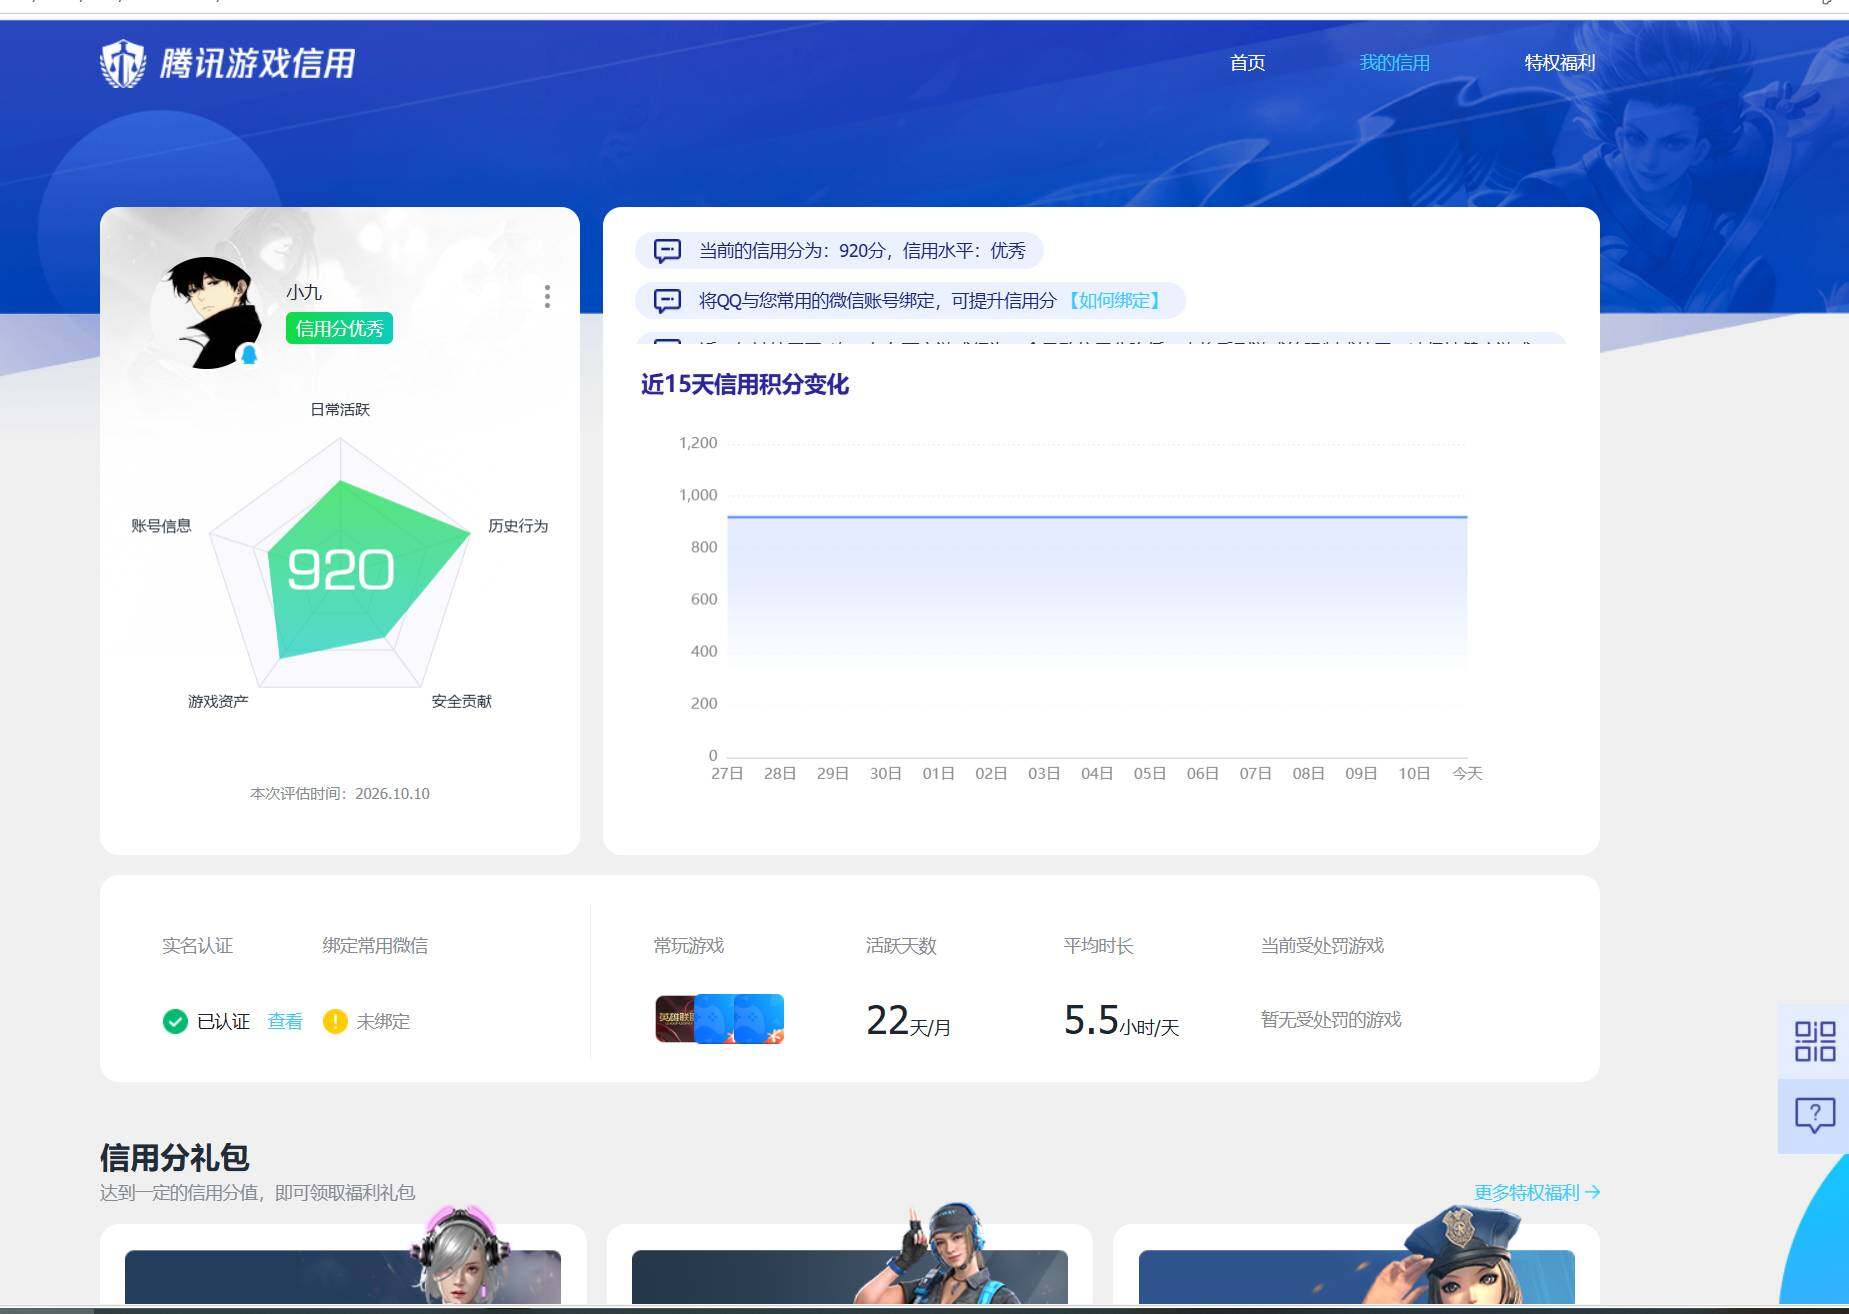The height and width of the screenshot is (1314, 1849).
Task: Click the QQ penguin icon on avatar
Action: pos(249,354)
